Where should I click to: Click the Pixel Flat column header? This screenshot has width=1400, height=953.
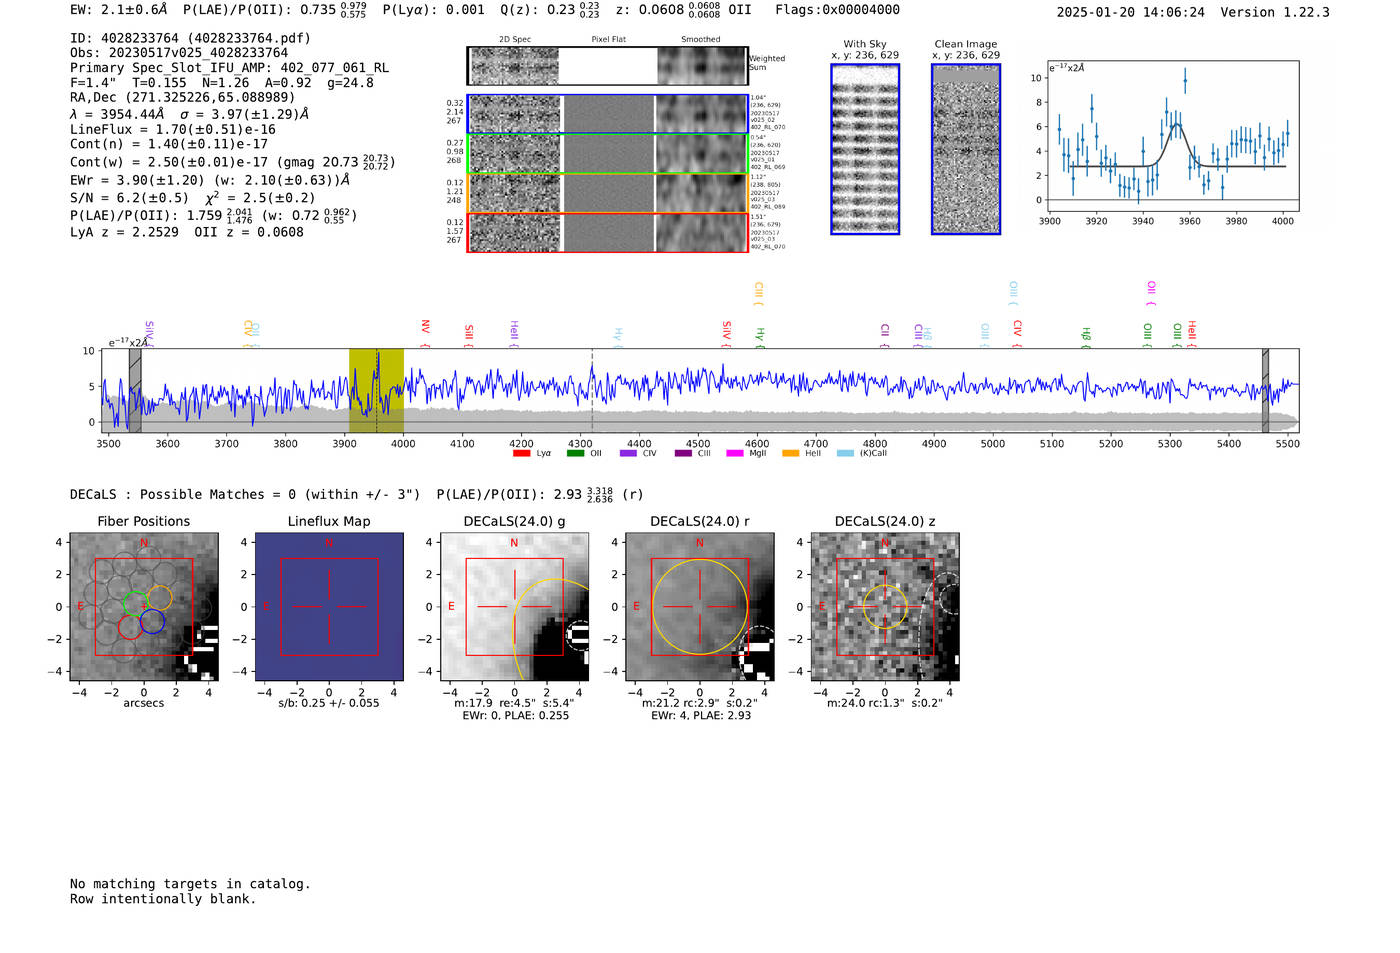click(x=608, y=40)
